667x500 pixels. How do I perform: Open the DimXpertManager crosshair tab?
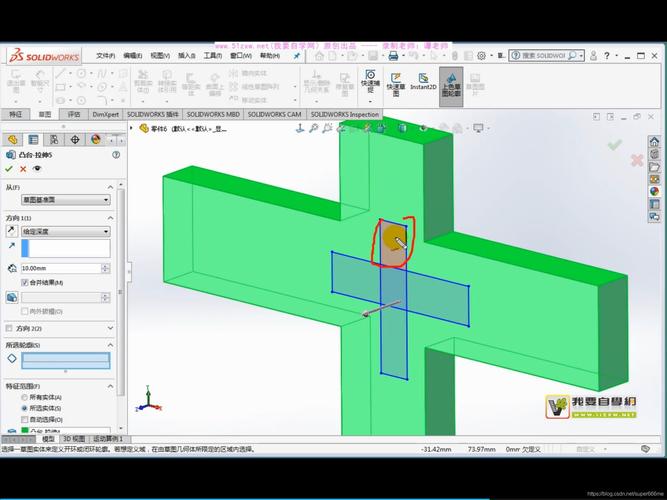[75, 140]
